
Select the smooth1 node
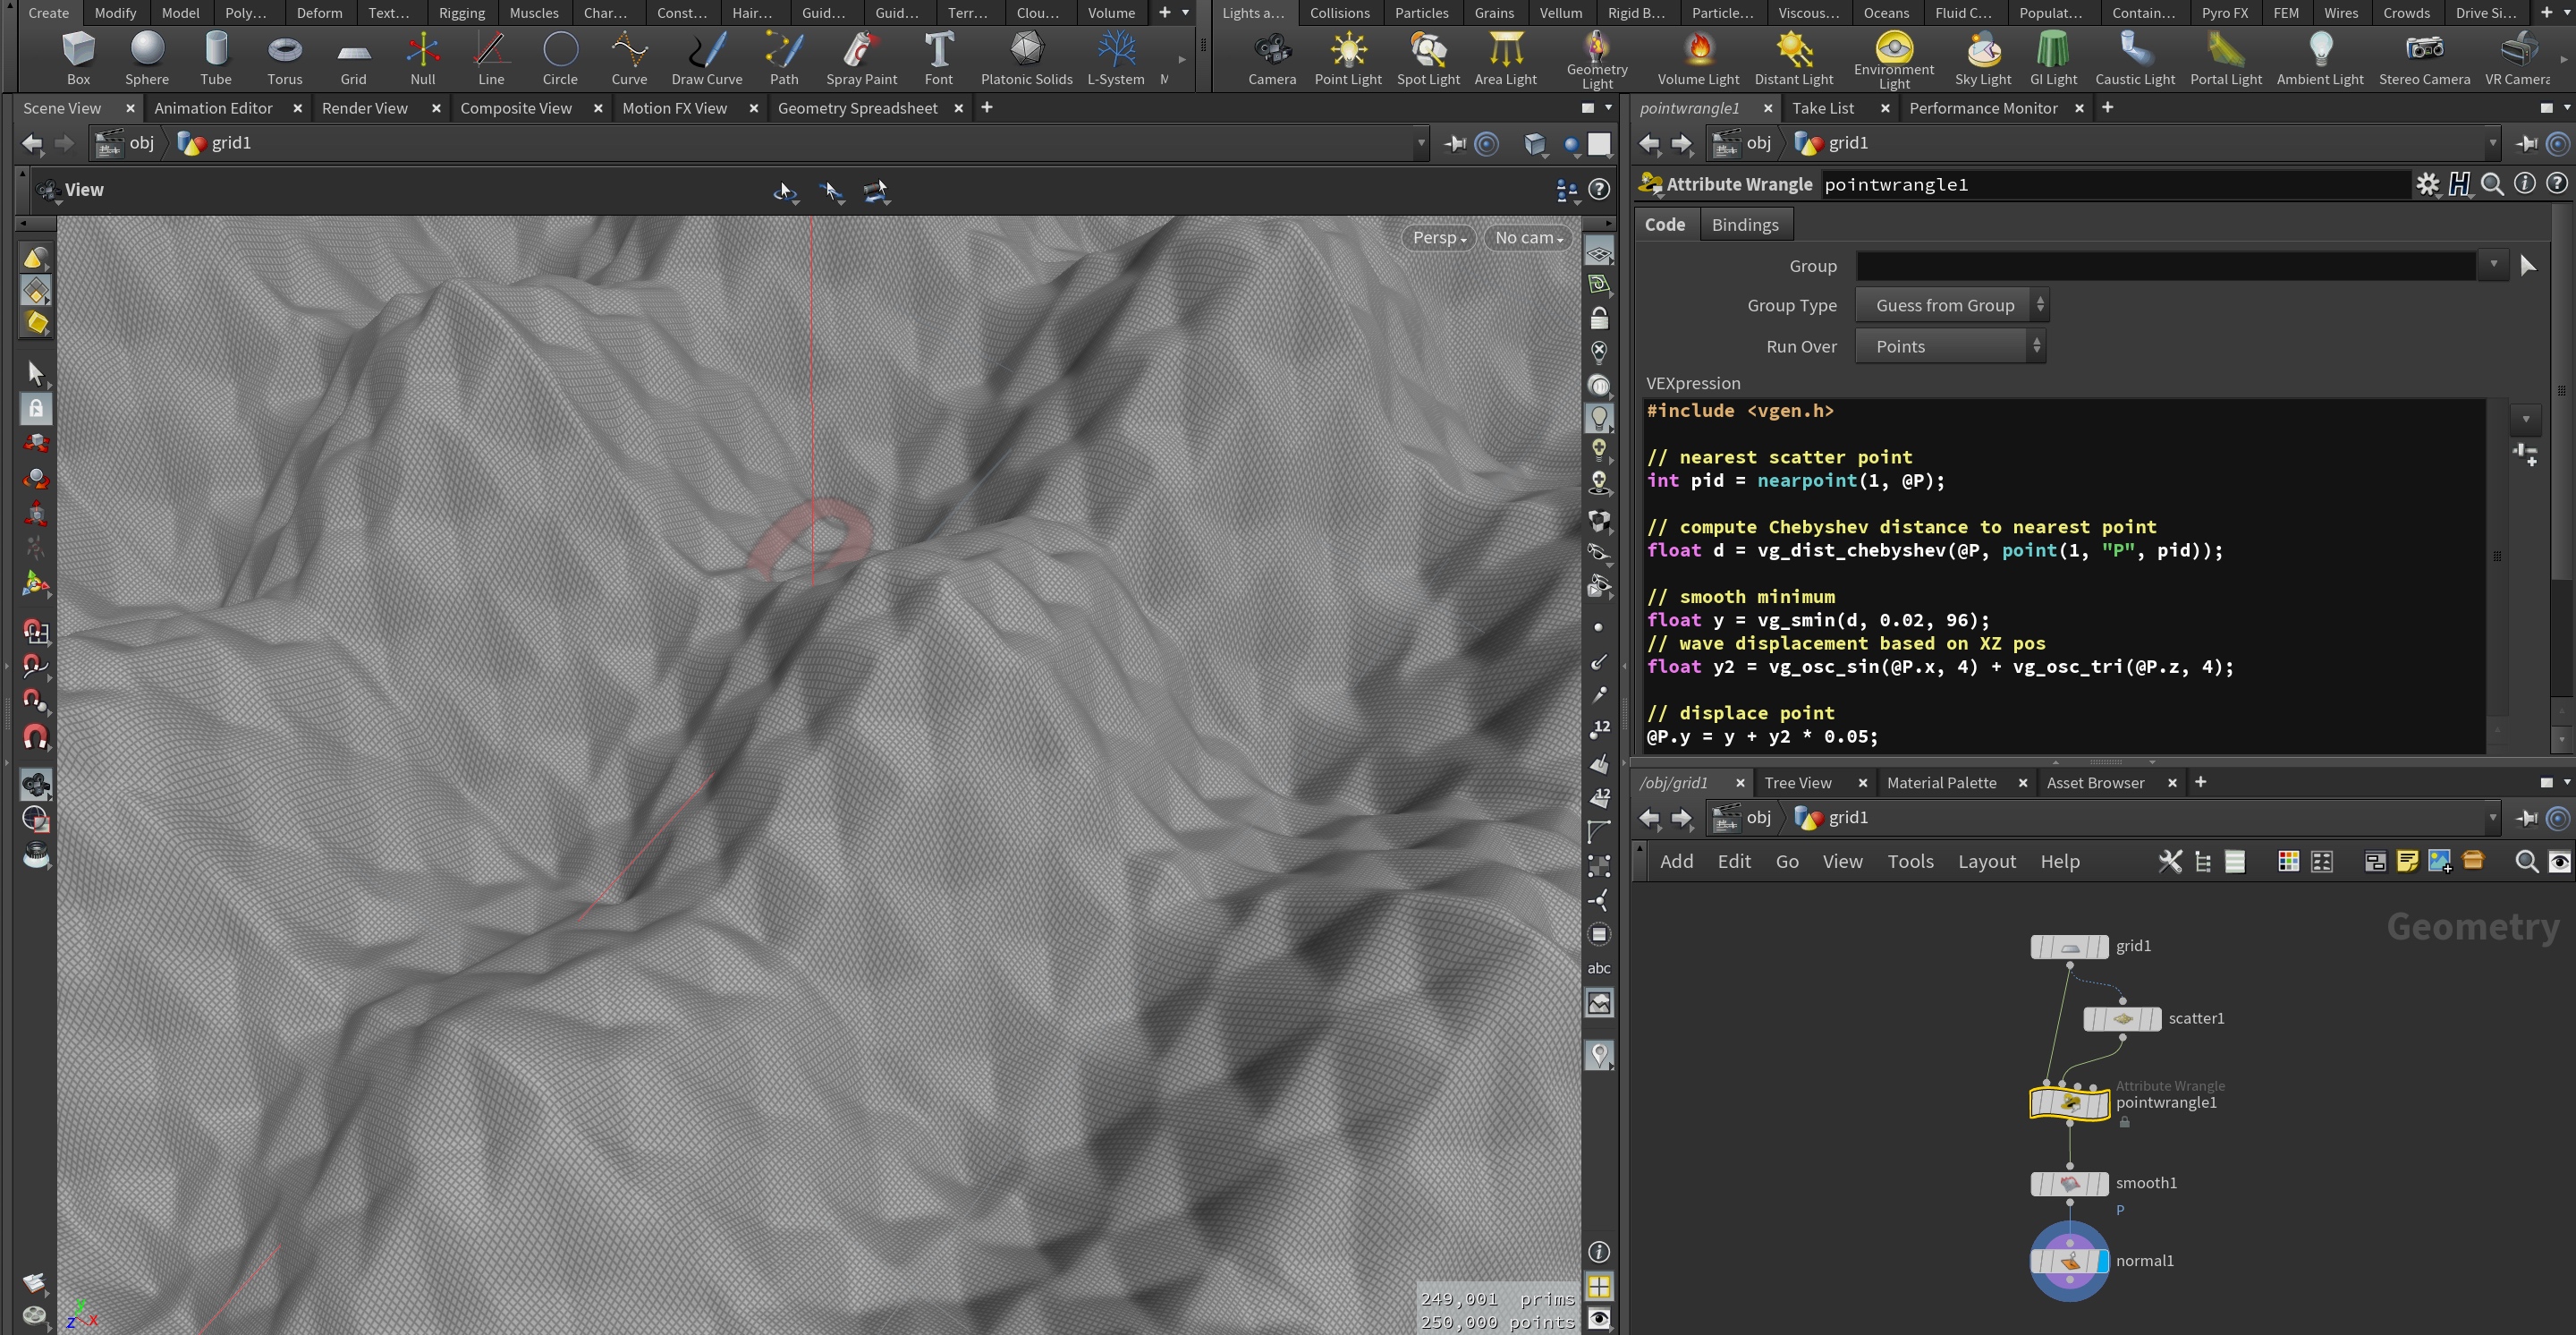click(2069, 1183)
